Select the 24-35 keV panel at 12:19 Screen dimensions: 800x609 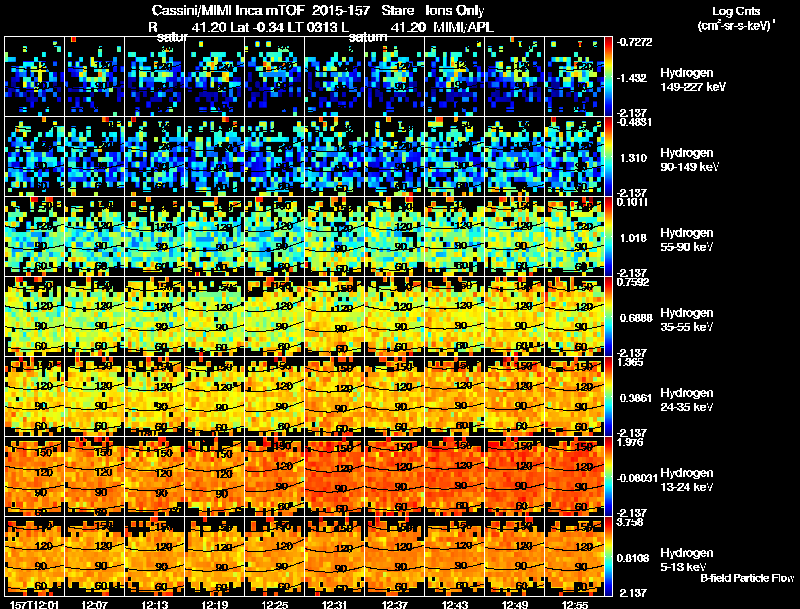click(x=214, y=397)
